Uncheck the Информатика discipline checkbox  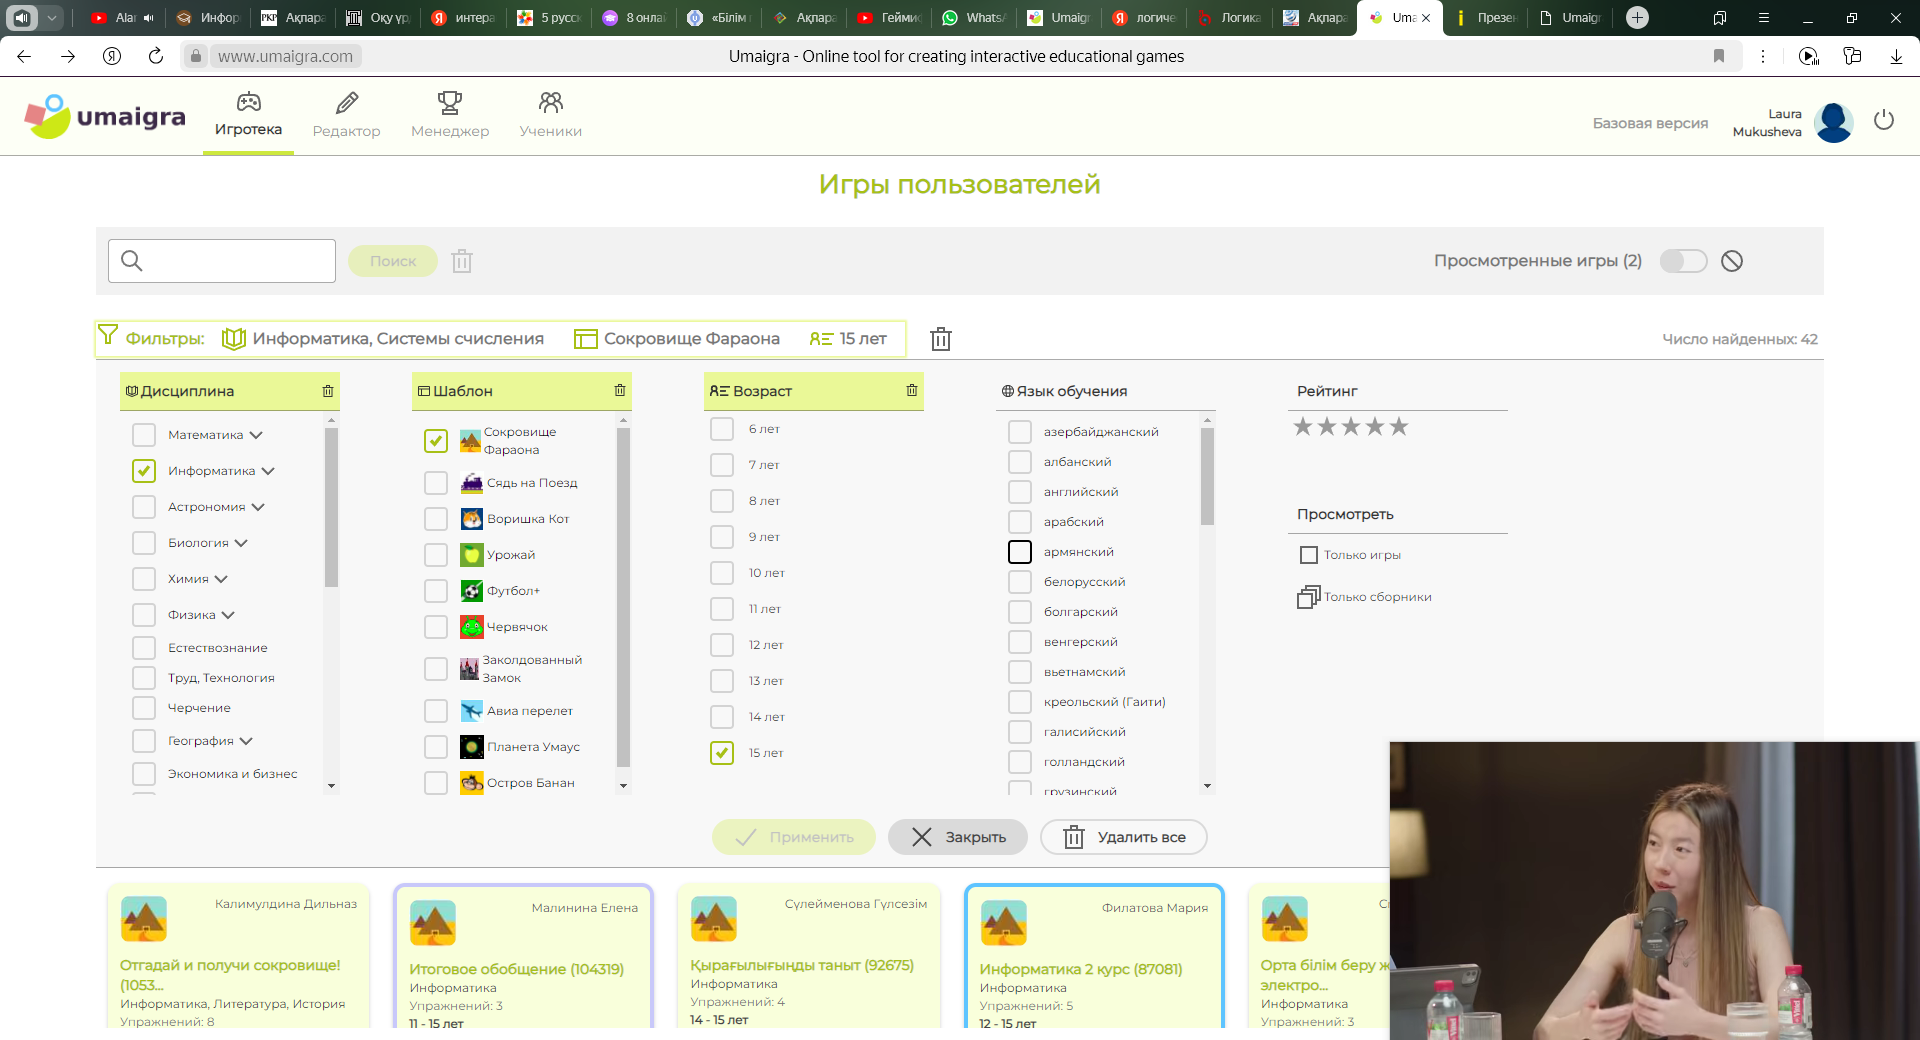144,471
